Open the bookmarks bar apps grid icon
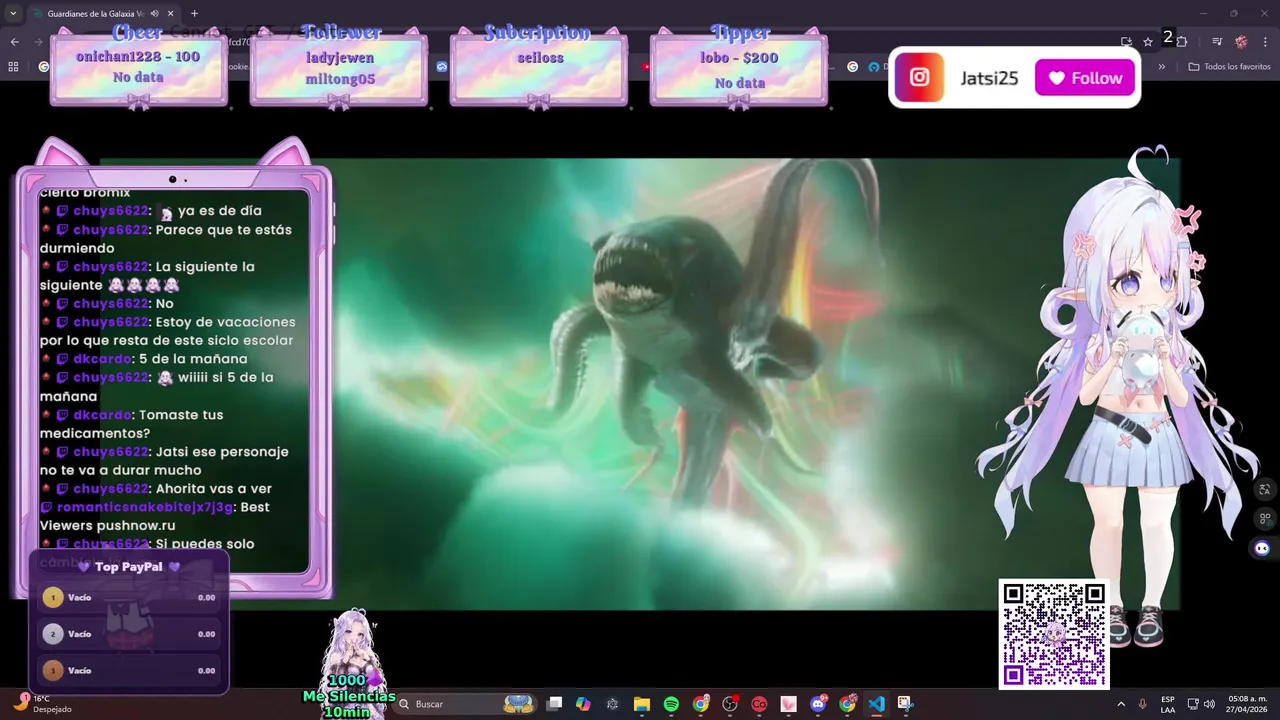 13,66
